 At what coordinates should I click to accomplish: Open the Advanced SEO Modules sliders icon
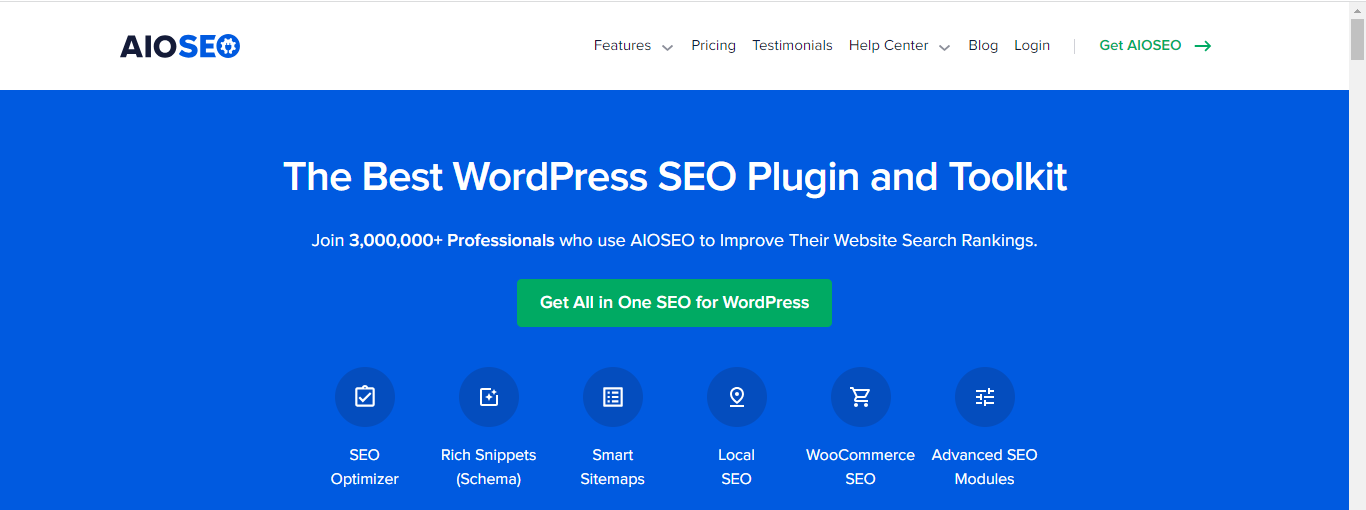[x=985, y=397]
